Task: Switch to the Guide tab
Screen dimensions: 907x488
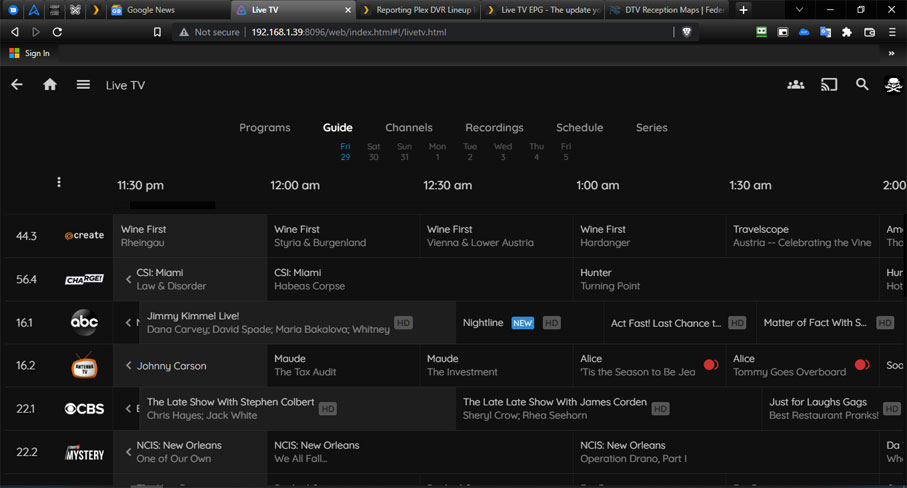Action: pos(338,128)
